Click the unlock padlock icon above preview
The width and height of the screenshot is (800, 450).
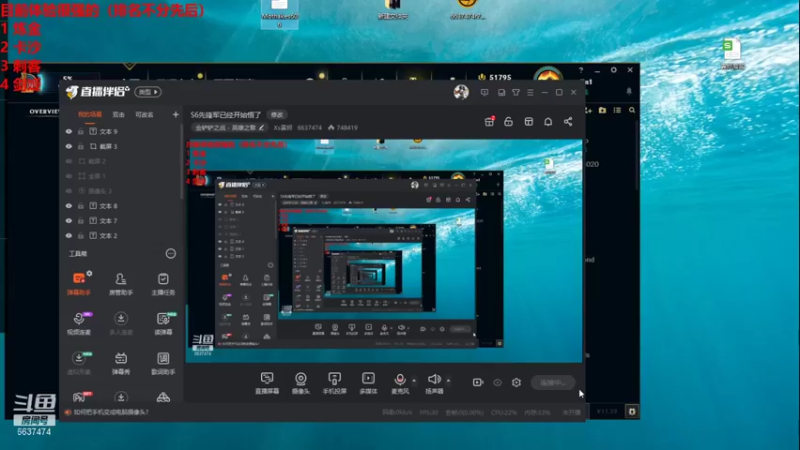[x=508, y=121]
